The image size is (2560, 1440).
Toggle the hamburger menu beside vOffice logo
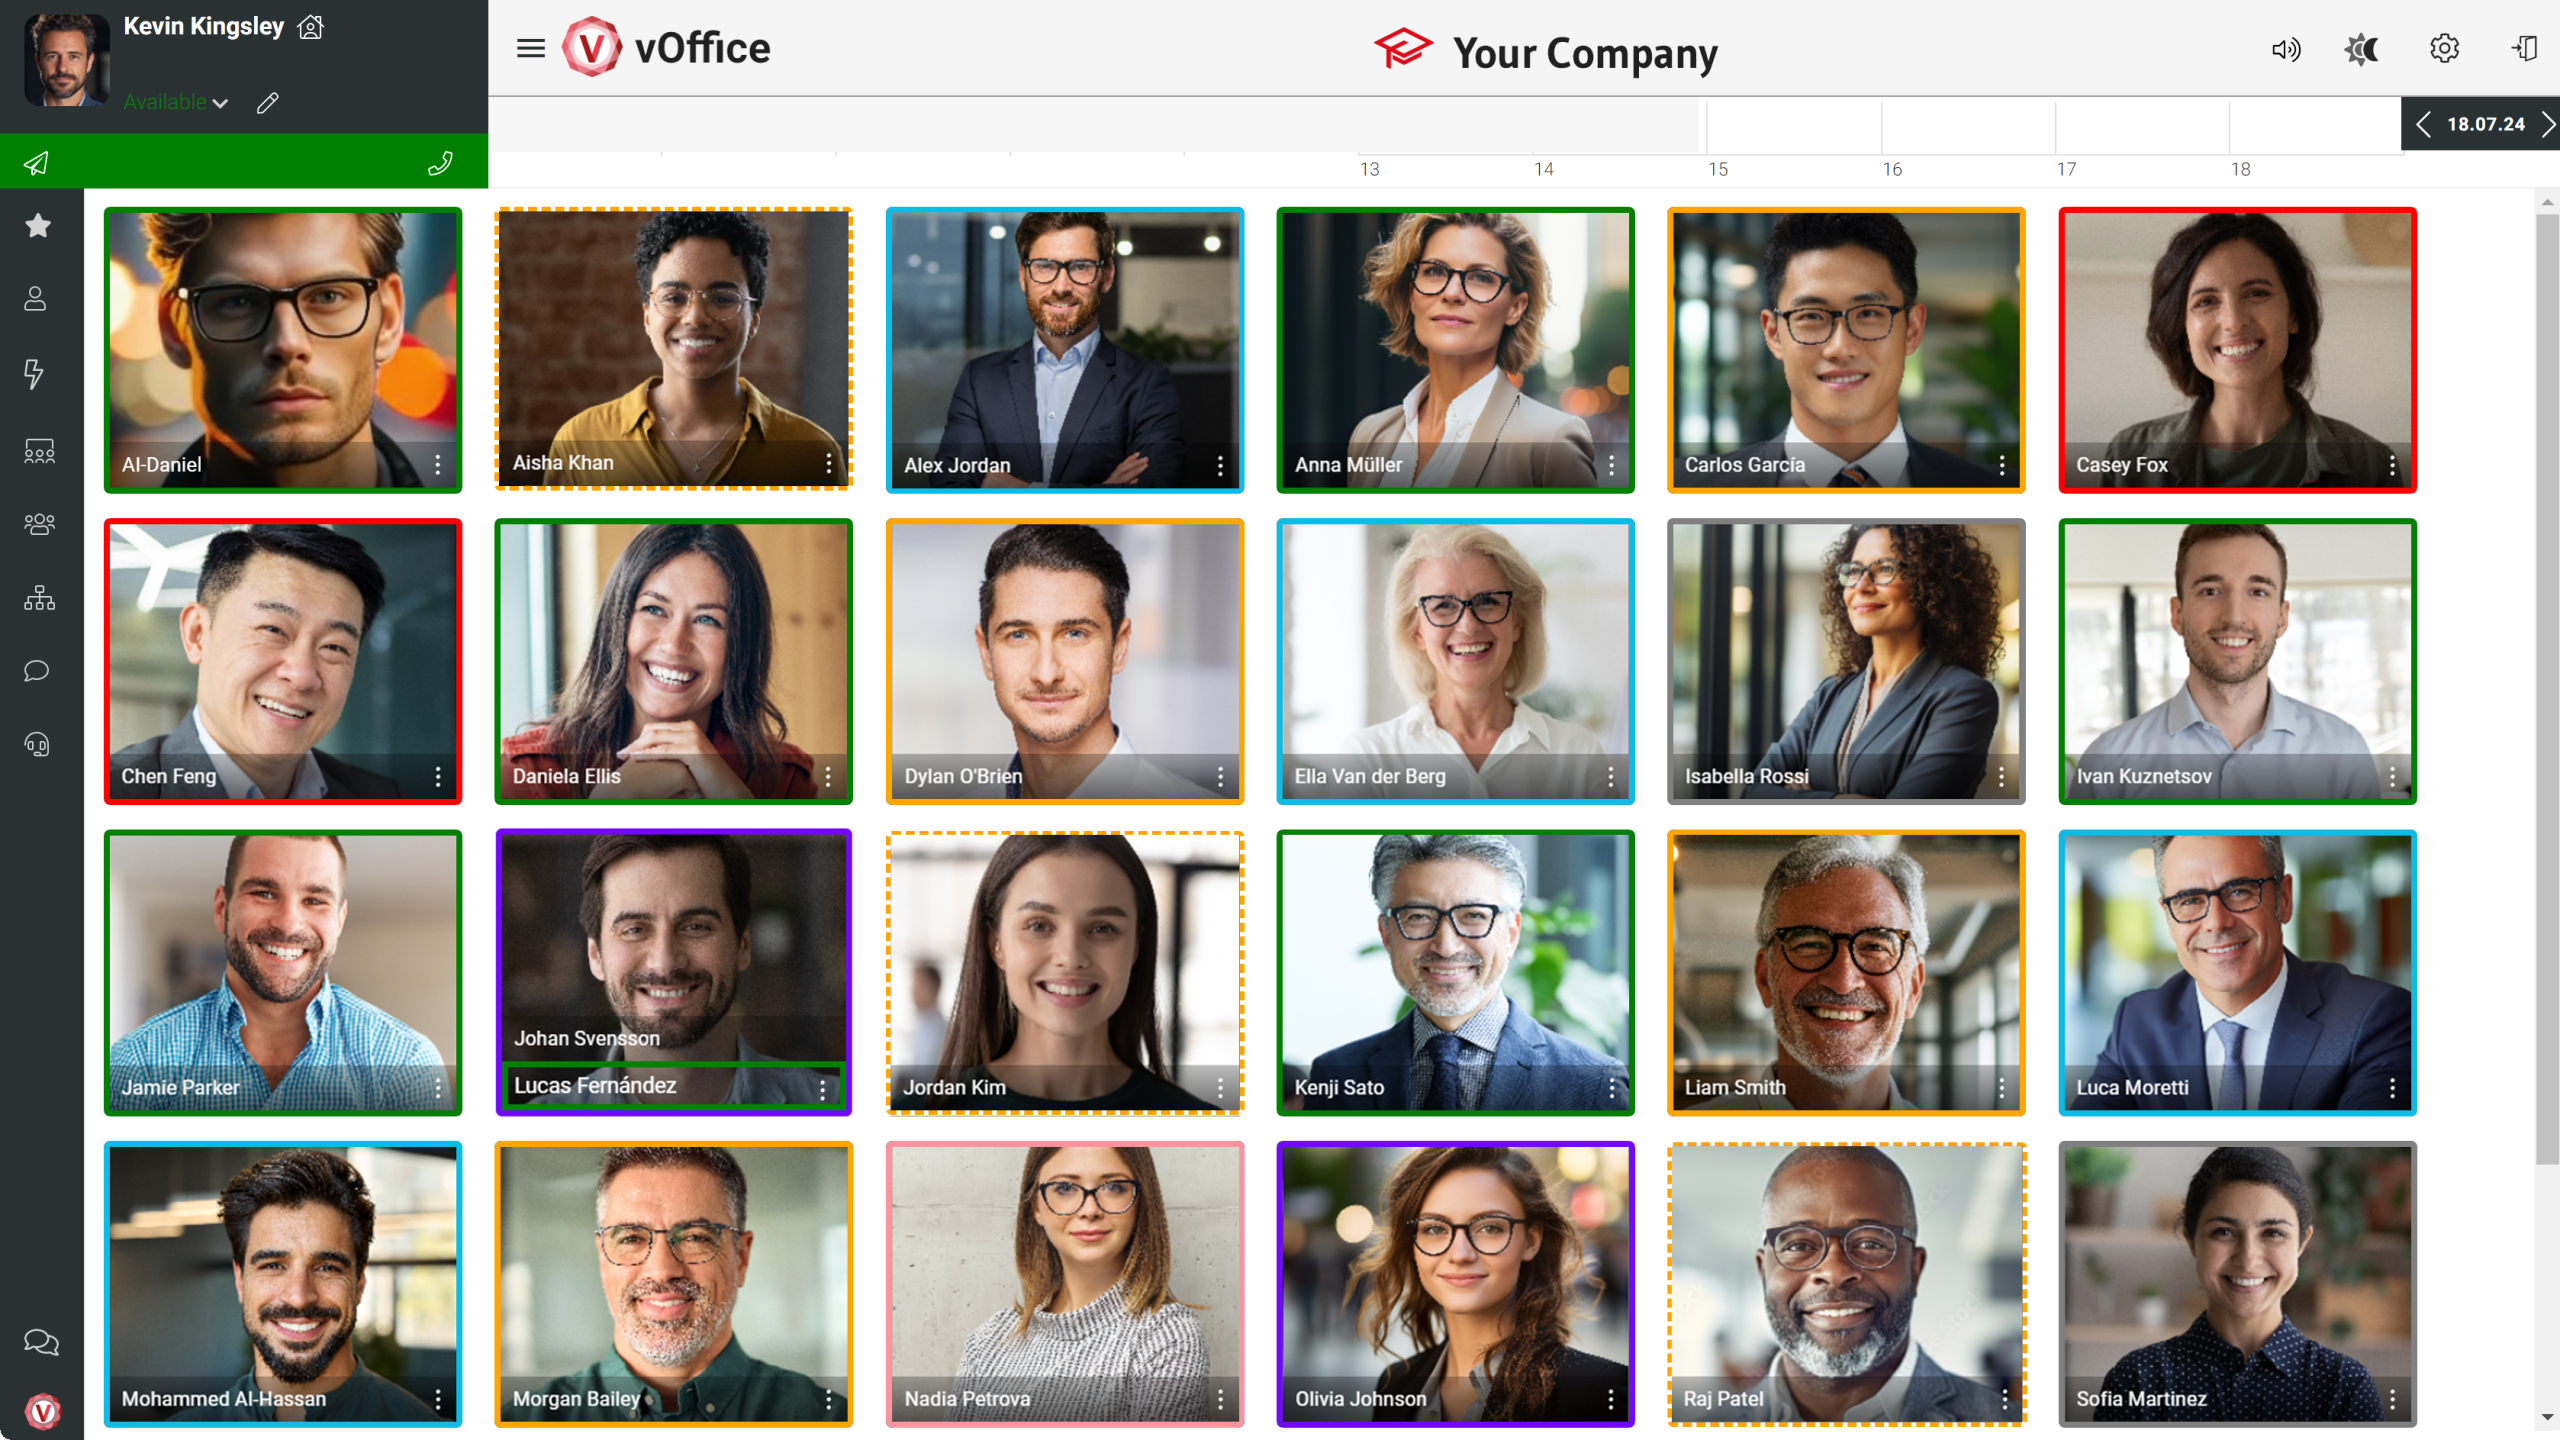click(x=531, y=48)
